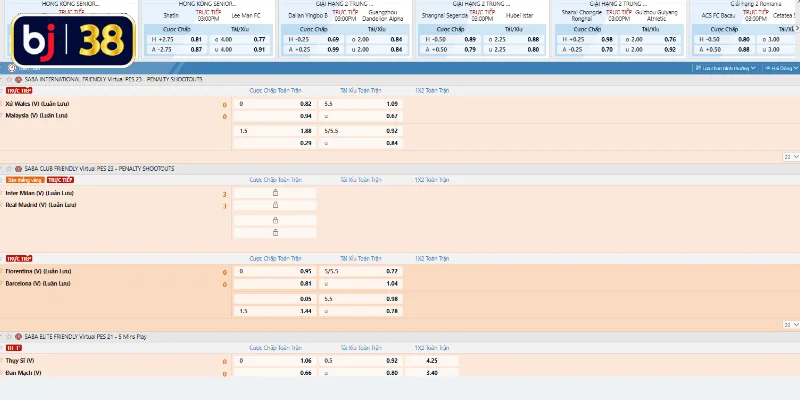The image size is (800, 400).
Task: Star the SABA Club Friendly league
Action: coord(9,169)
